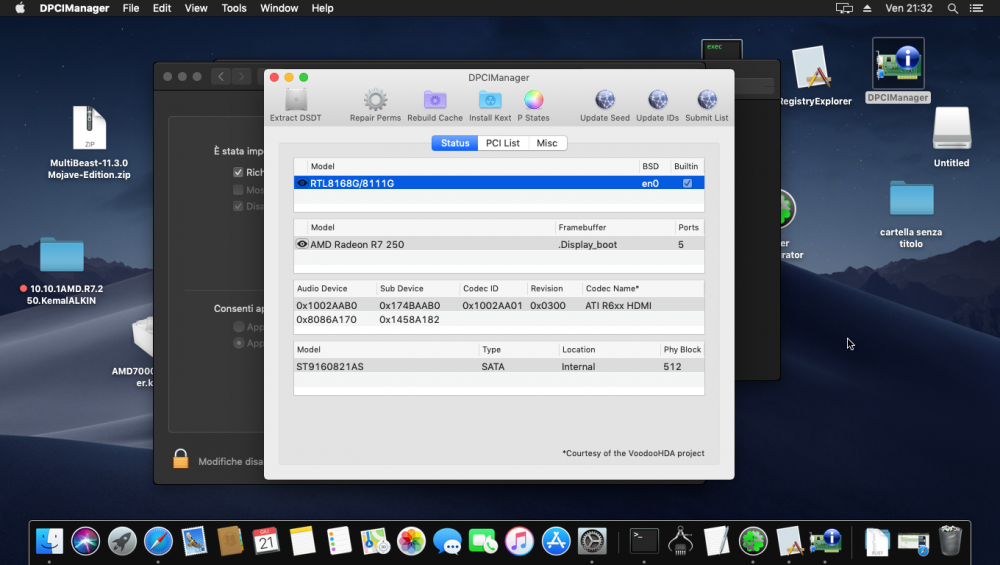Image resolution: width=1000 pixels, height=565 pixels.
Task: Click the eye icon beside RTL8168G/8111G
Action: tap(302, 183)
